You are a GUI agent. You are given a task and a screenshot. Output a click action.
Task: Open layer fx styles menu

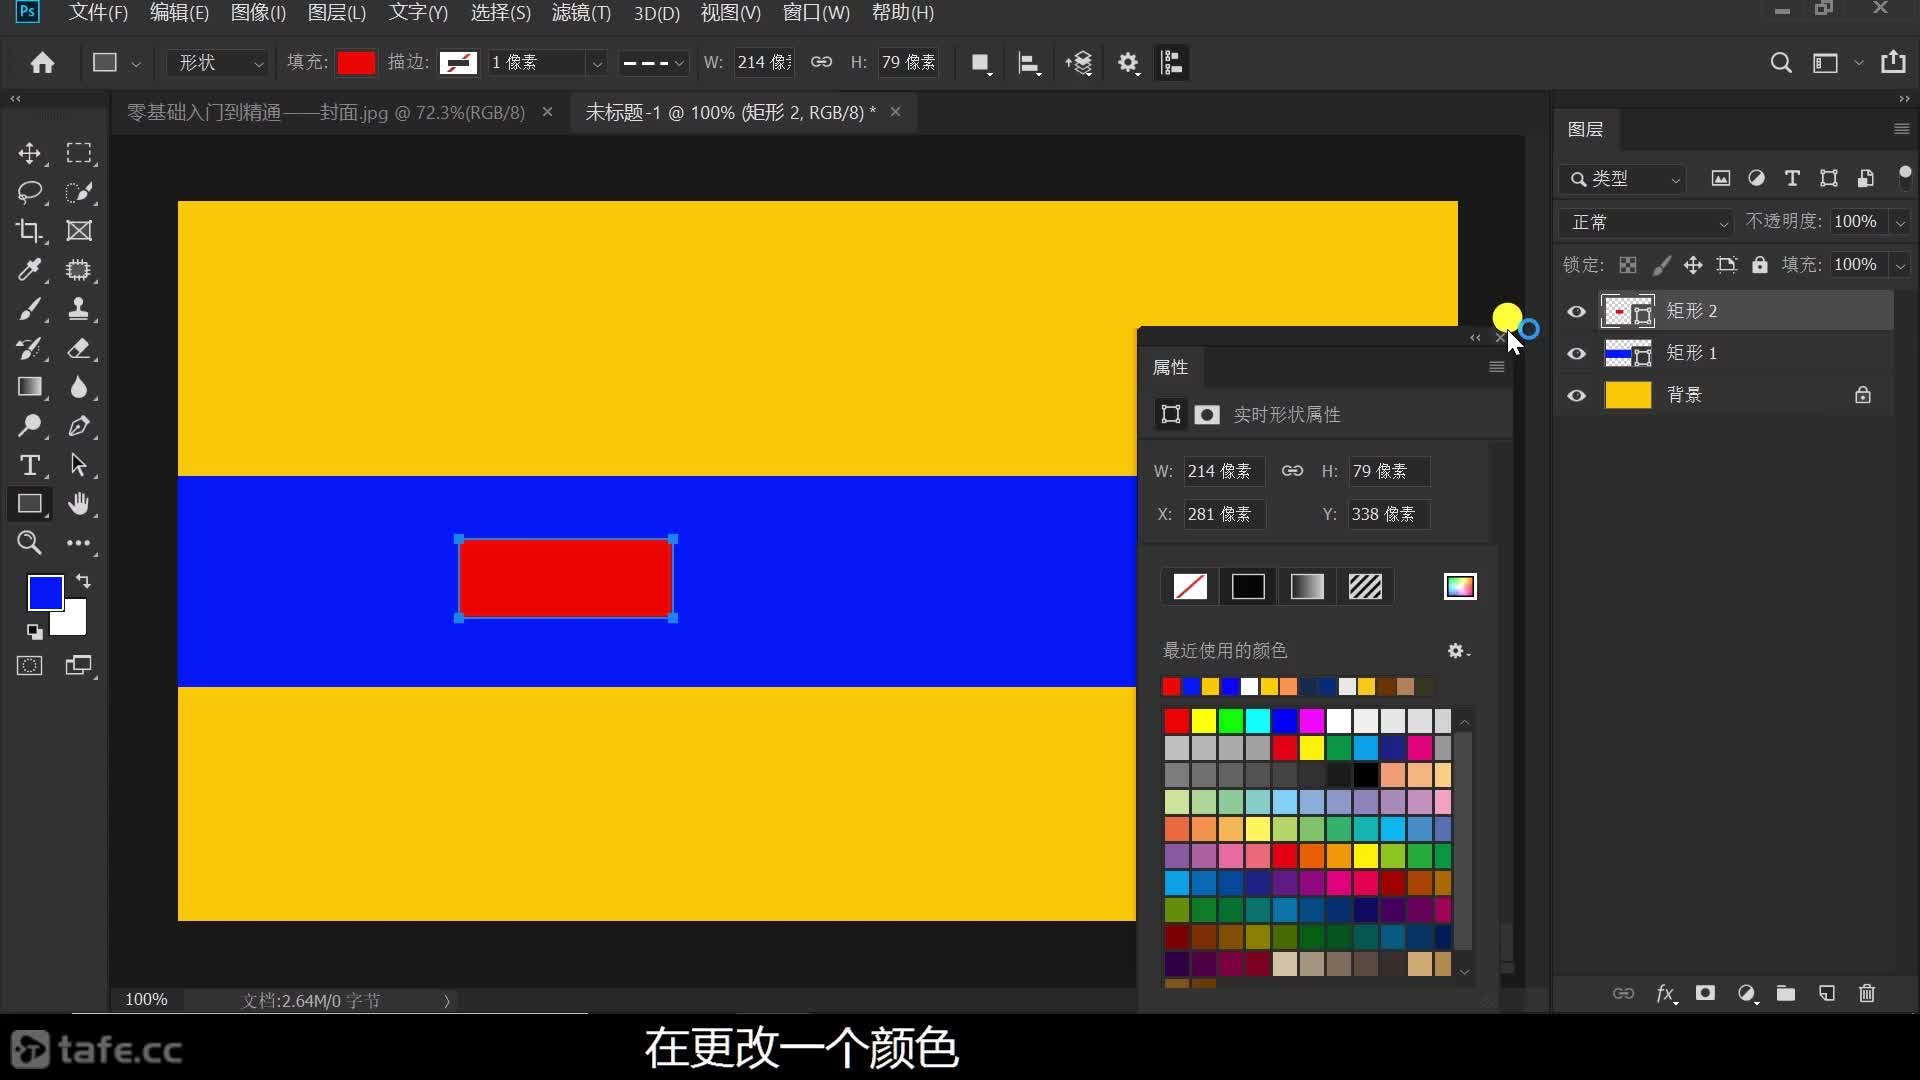pyautogui.click(x=1665, y=993)
